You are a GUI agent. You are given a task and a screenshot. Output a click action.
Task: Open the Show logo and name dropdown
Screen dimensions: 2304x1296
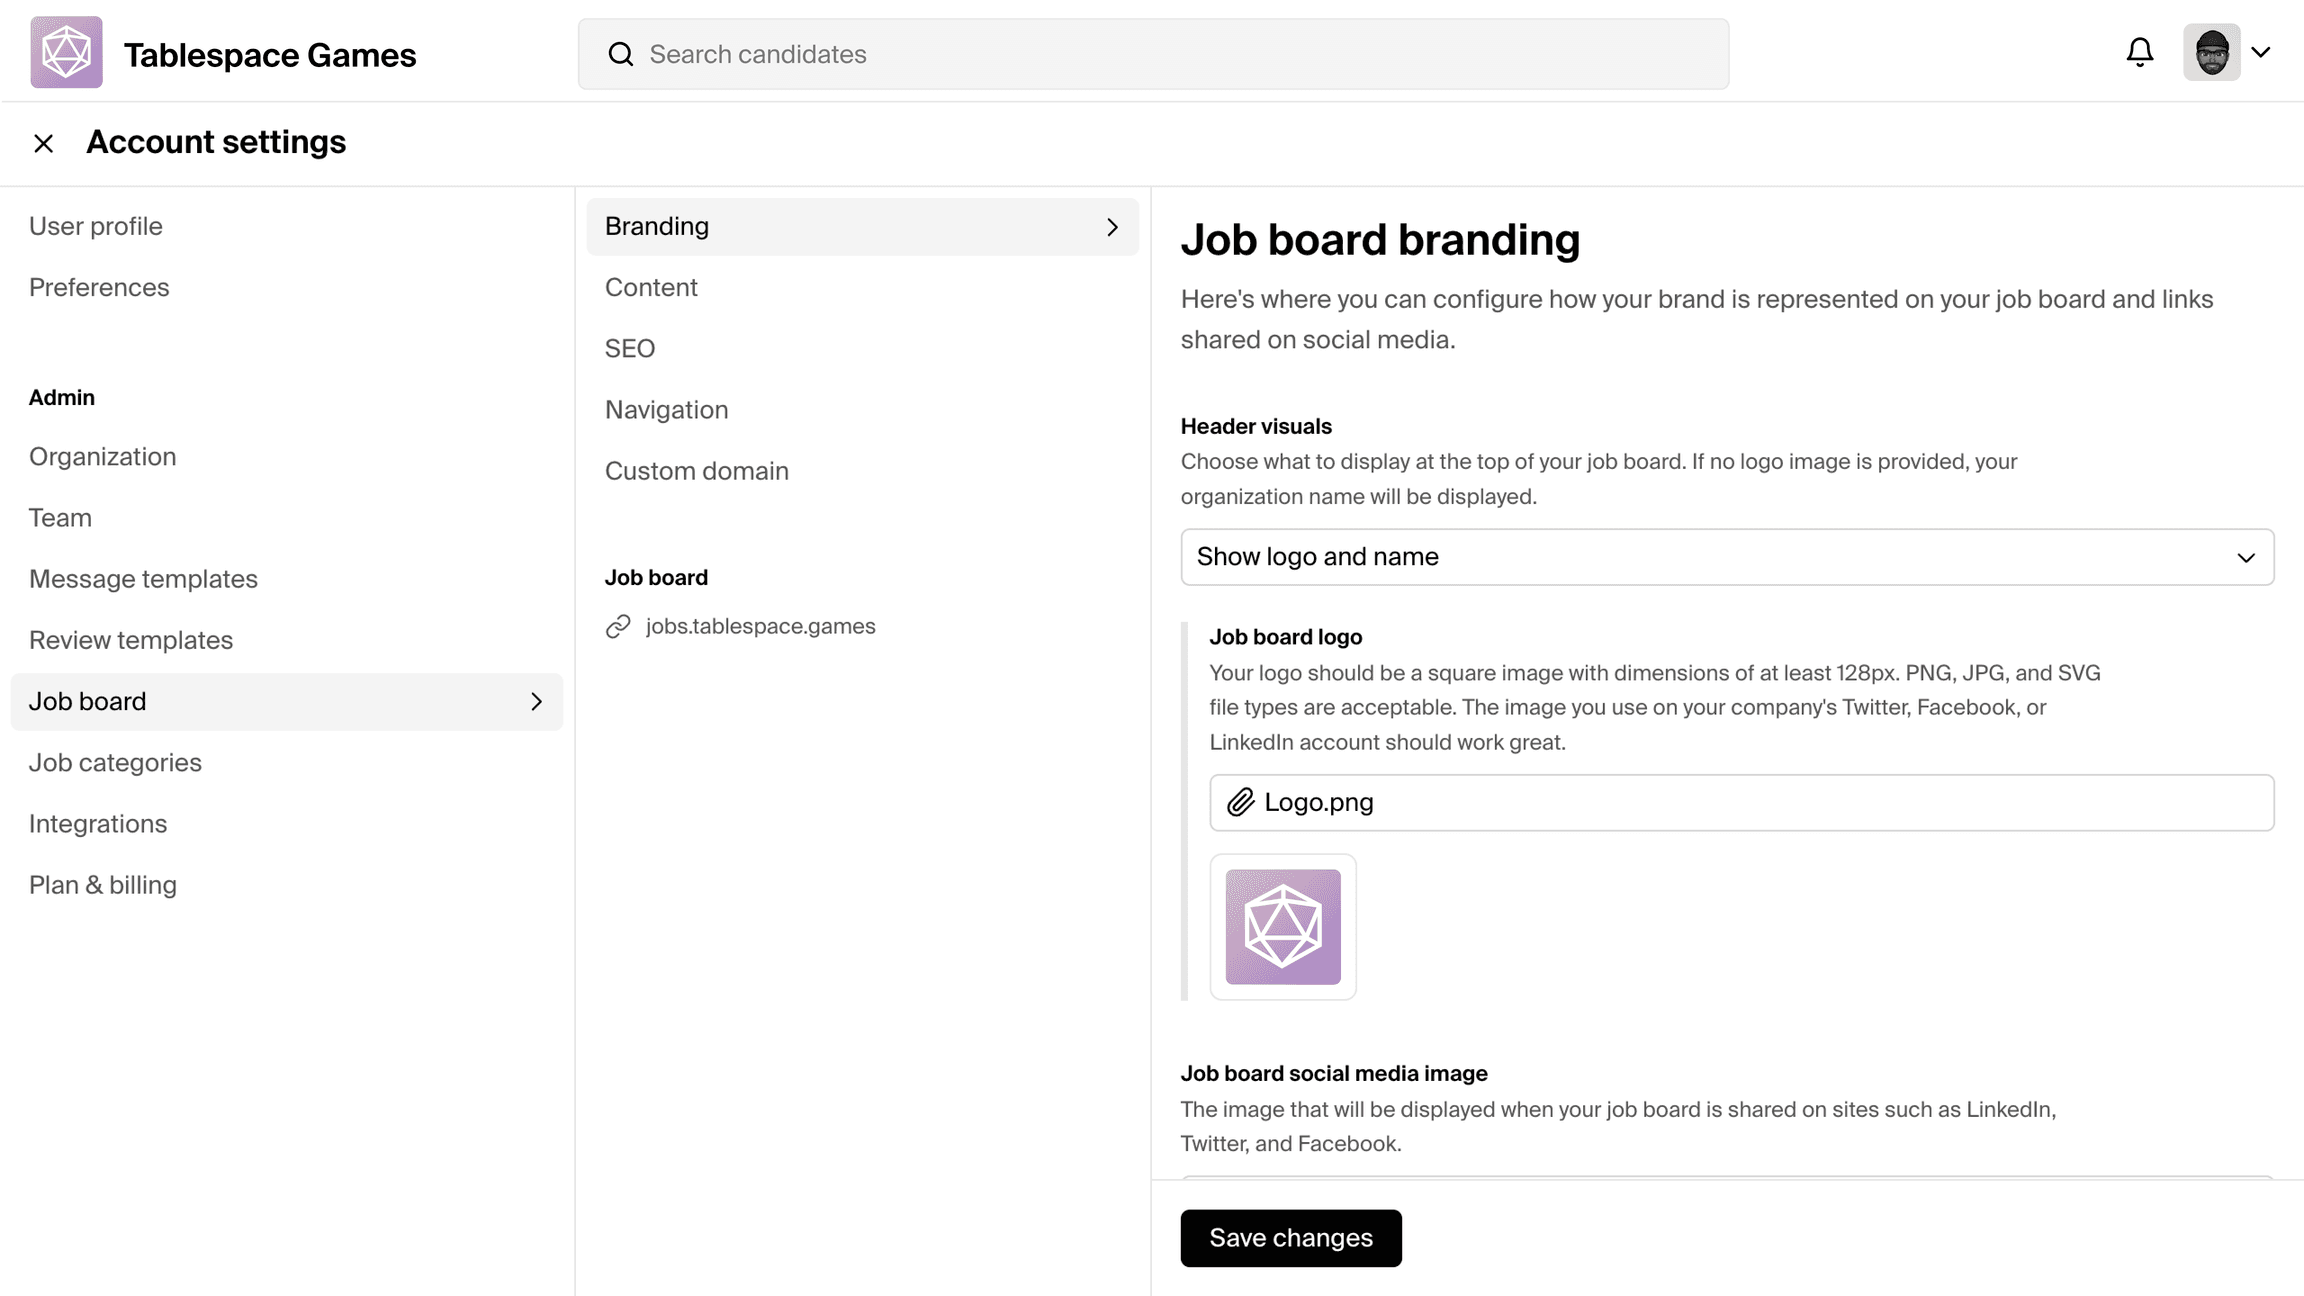point(1727,557)
